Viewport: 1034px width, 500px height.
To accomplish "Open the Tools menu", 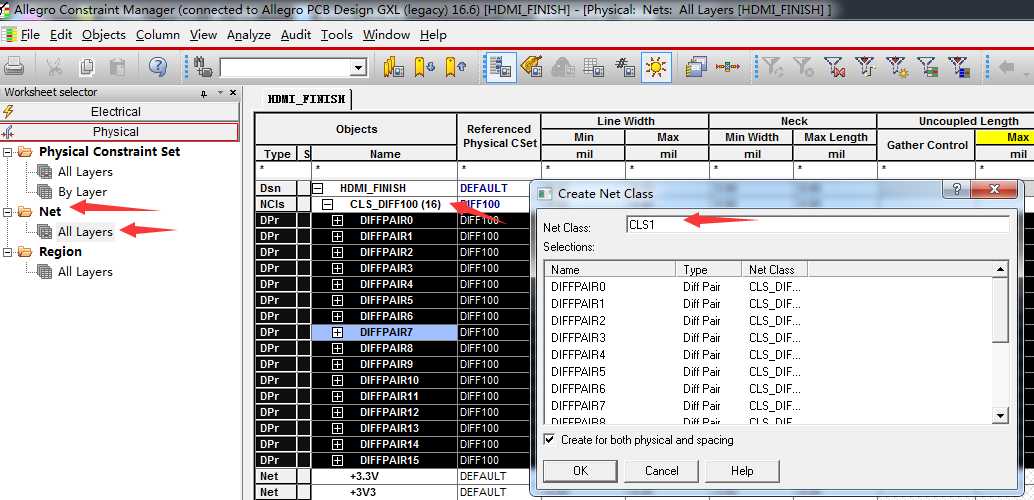I will pos(336,35).
